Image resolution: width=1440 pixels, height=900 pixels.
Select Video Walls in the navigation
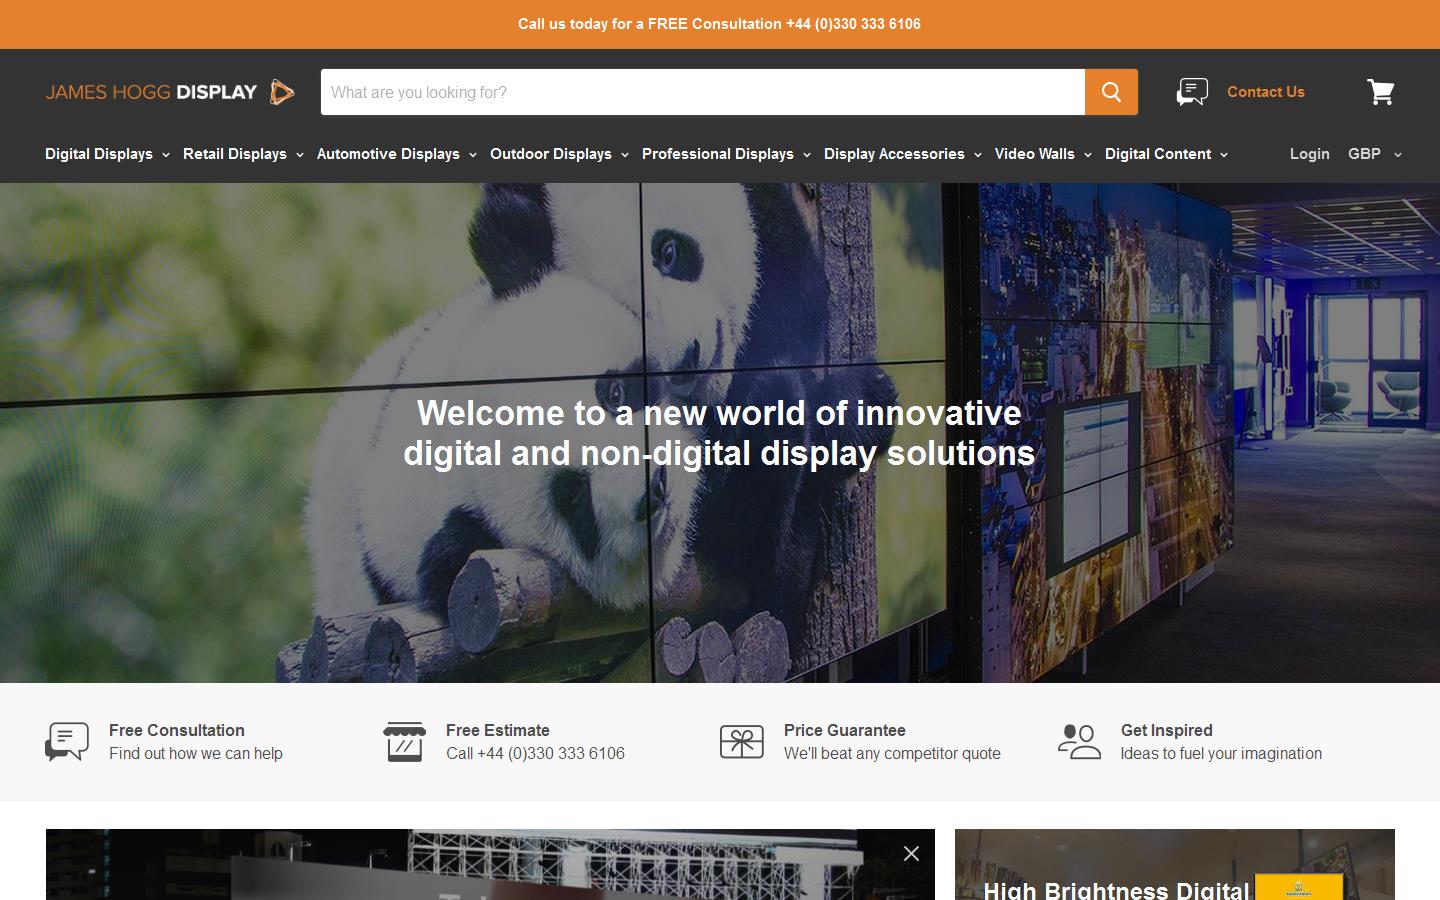pyautogui.click(x=1035, y=154)
